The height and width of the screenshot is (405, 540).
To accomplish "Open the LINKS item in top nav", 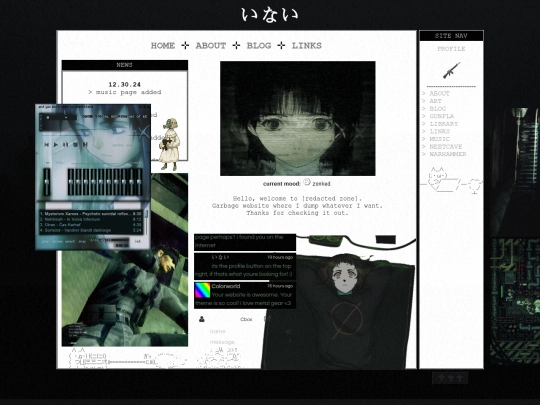I will coord(307,46).
